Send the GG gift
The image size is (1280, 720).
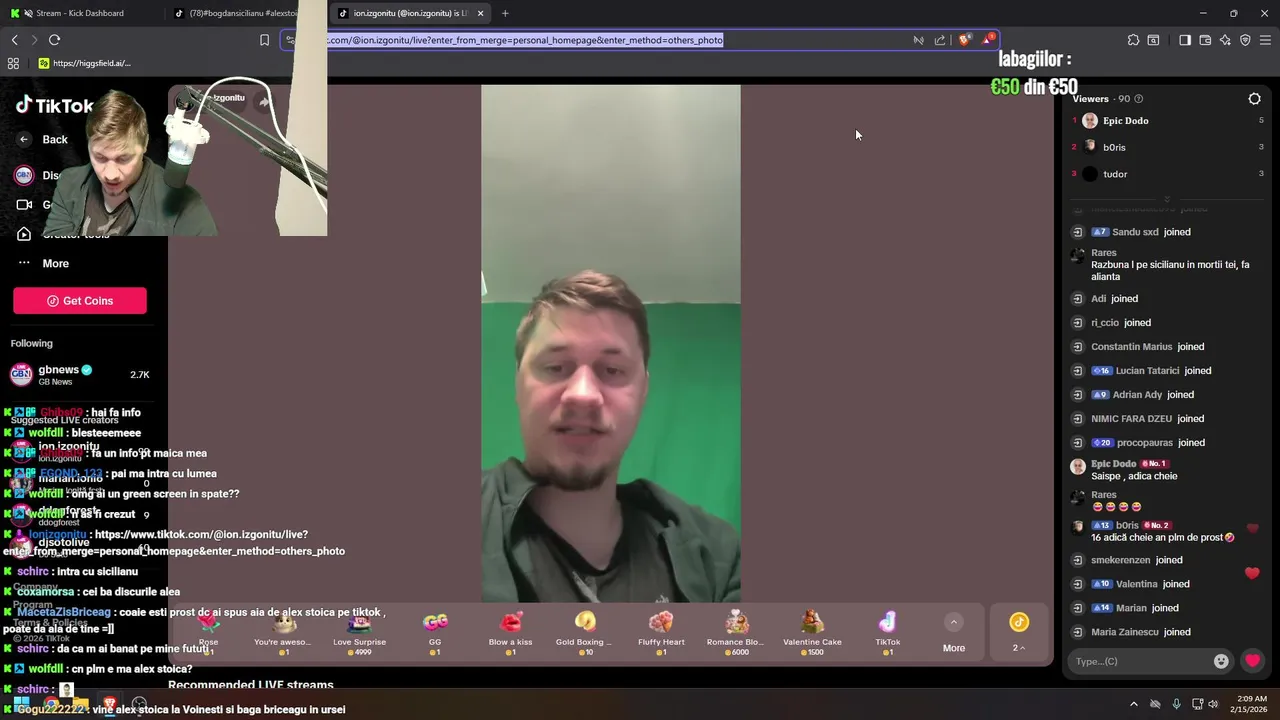435,631
